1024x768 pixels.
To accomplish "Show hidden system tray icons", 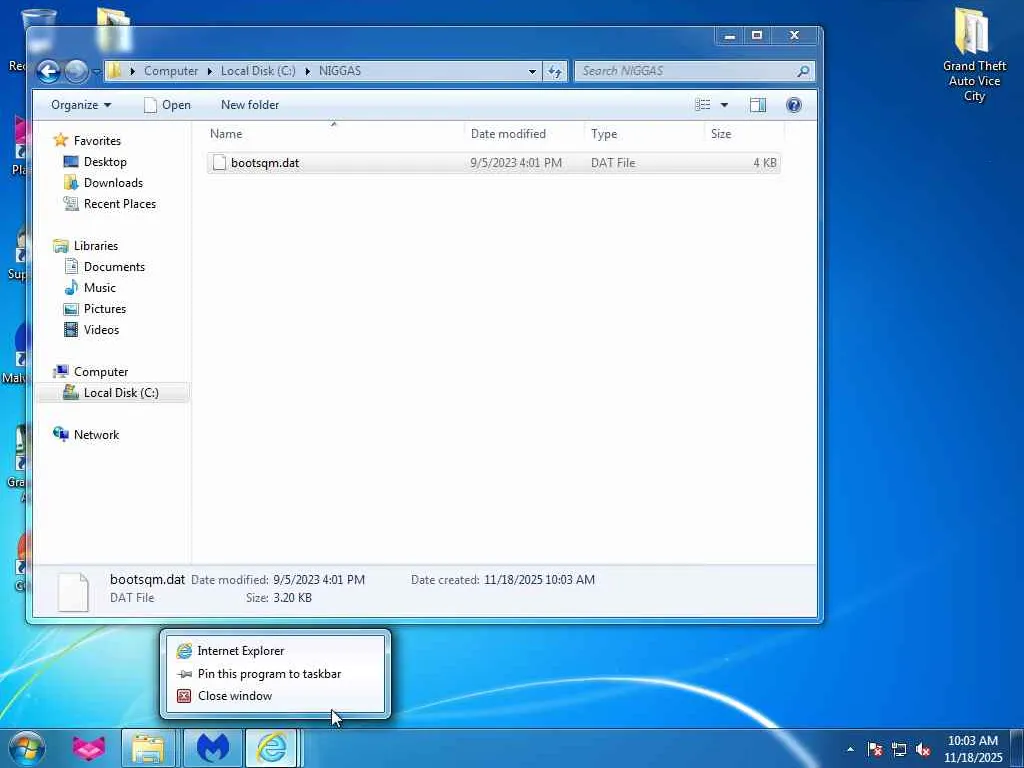I will point(850,749).
